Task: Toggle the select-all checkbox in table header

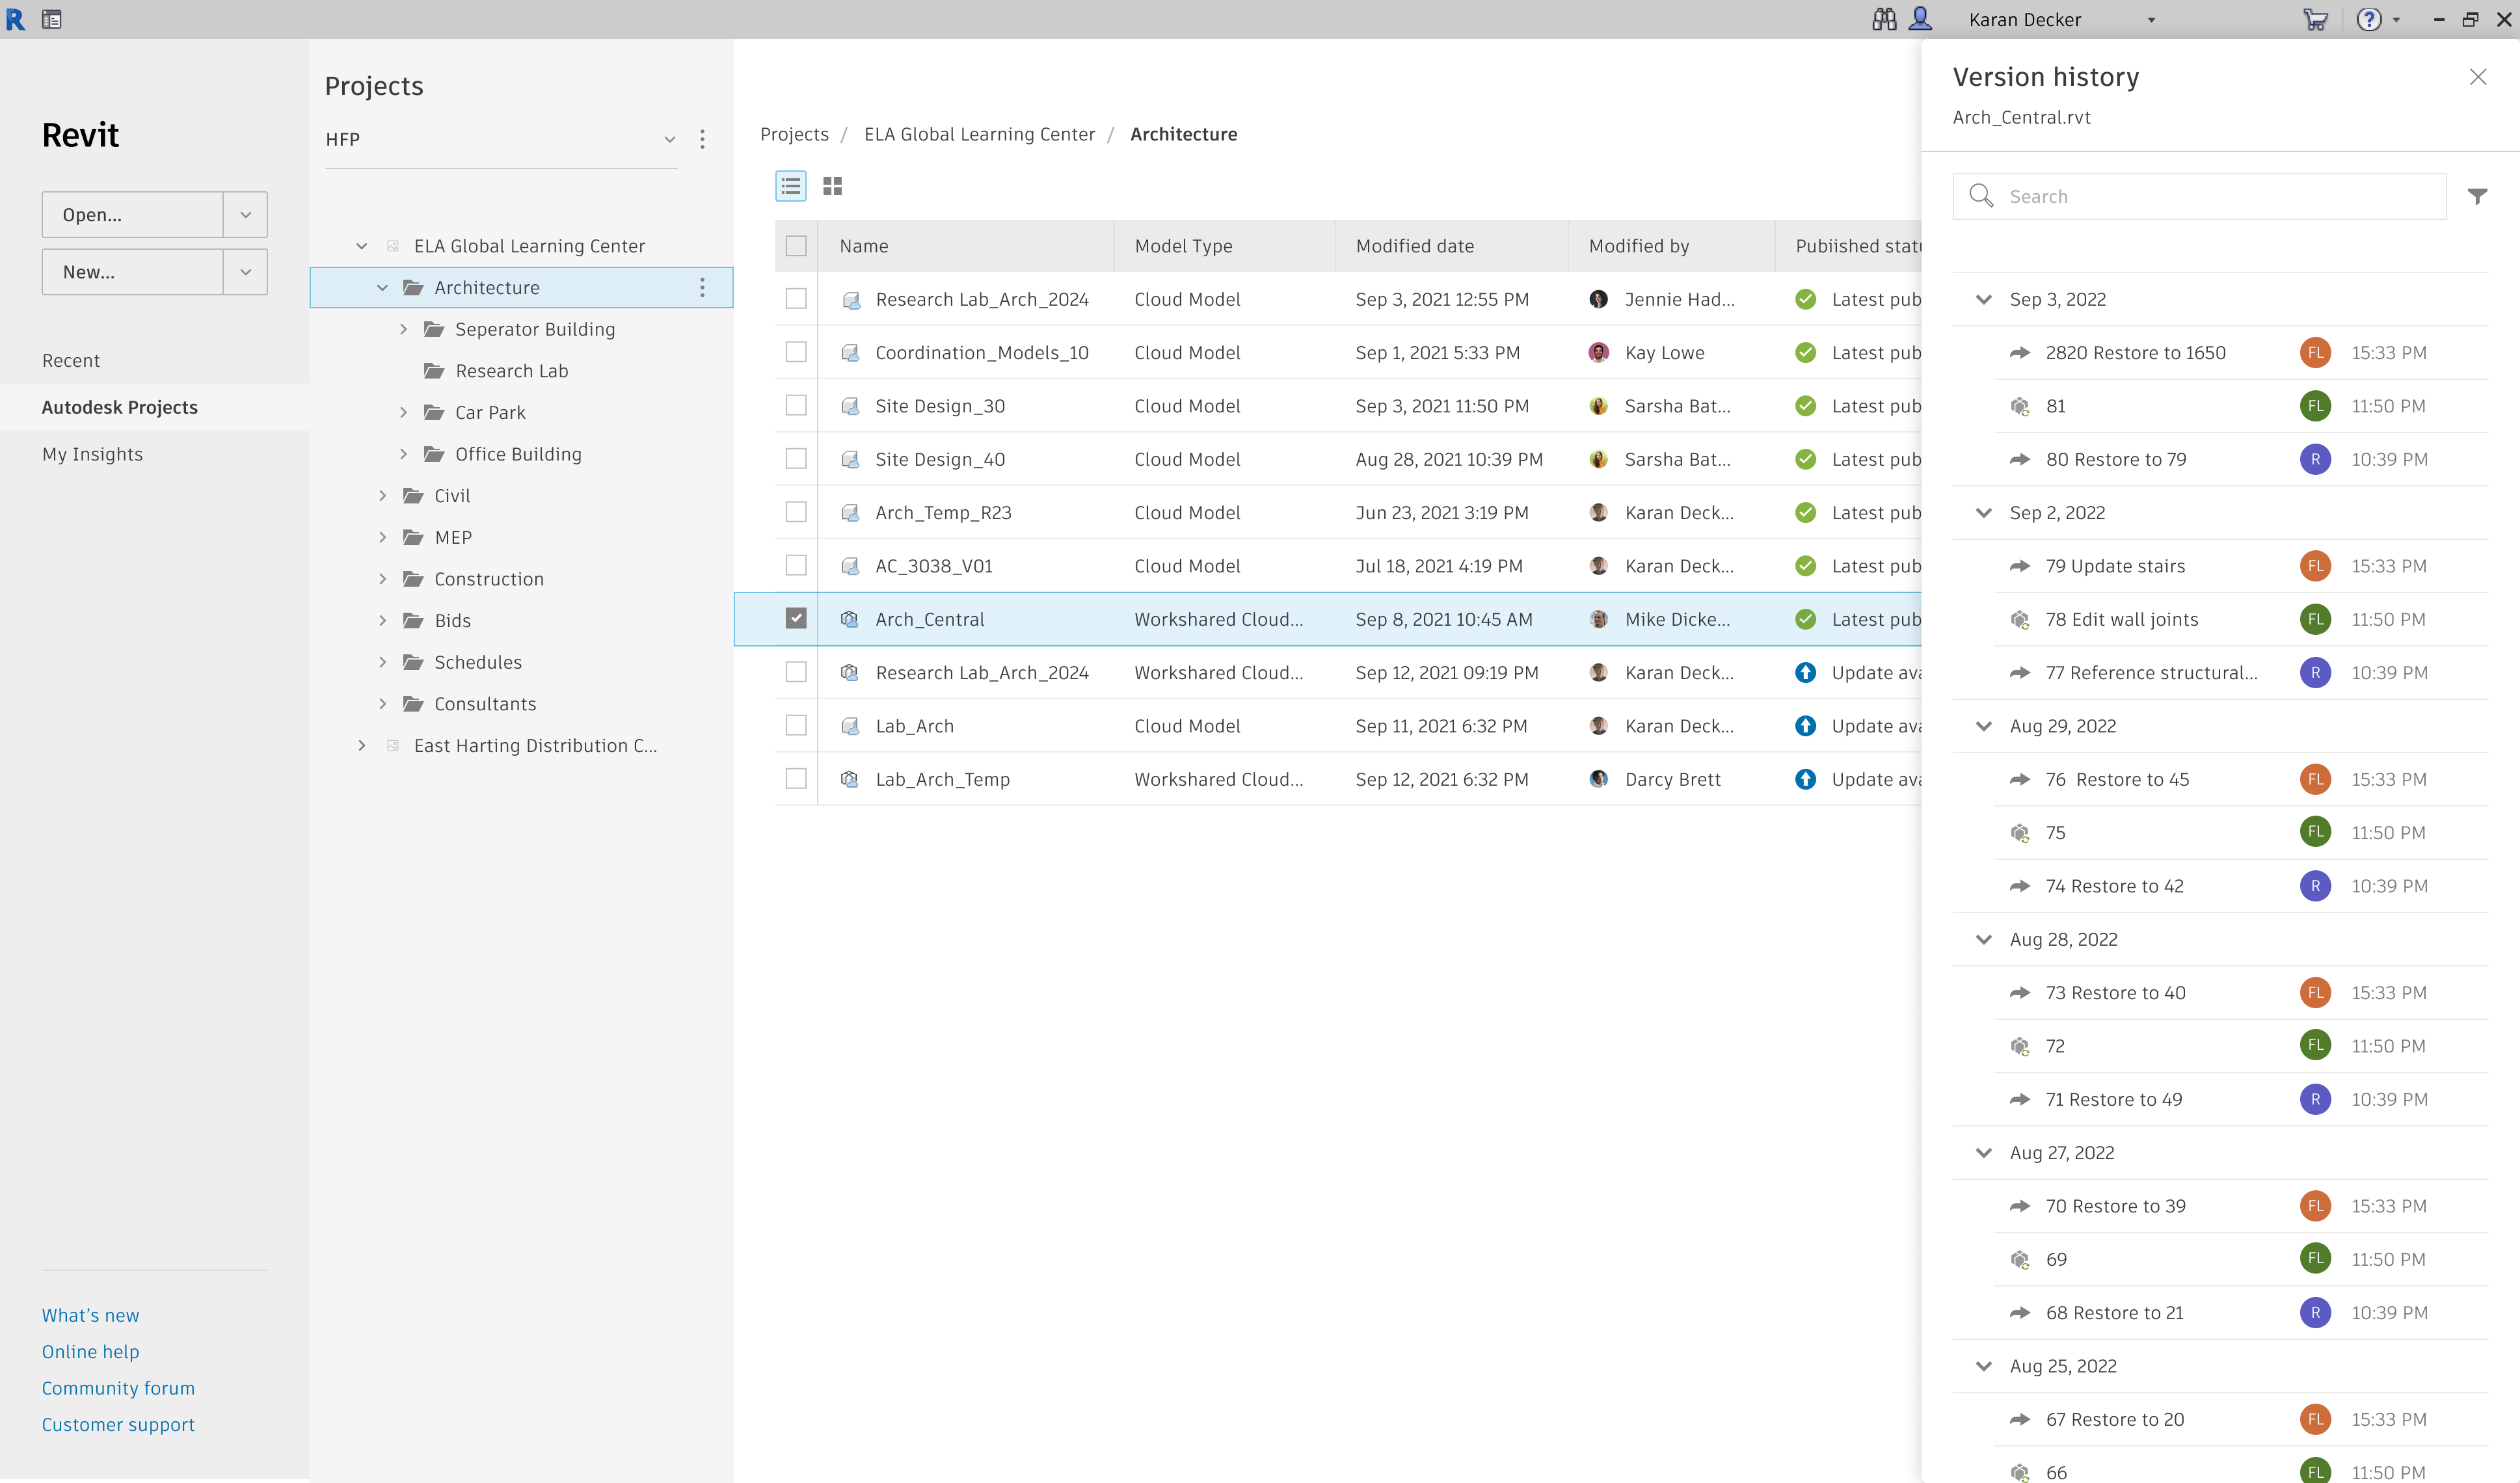Action: 796,246
